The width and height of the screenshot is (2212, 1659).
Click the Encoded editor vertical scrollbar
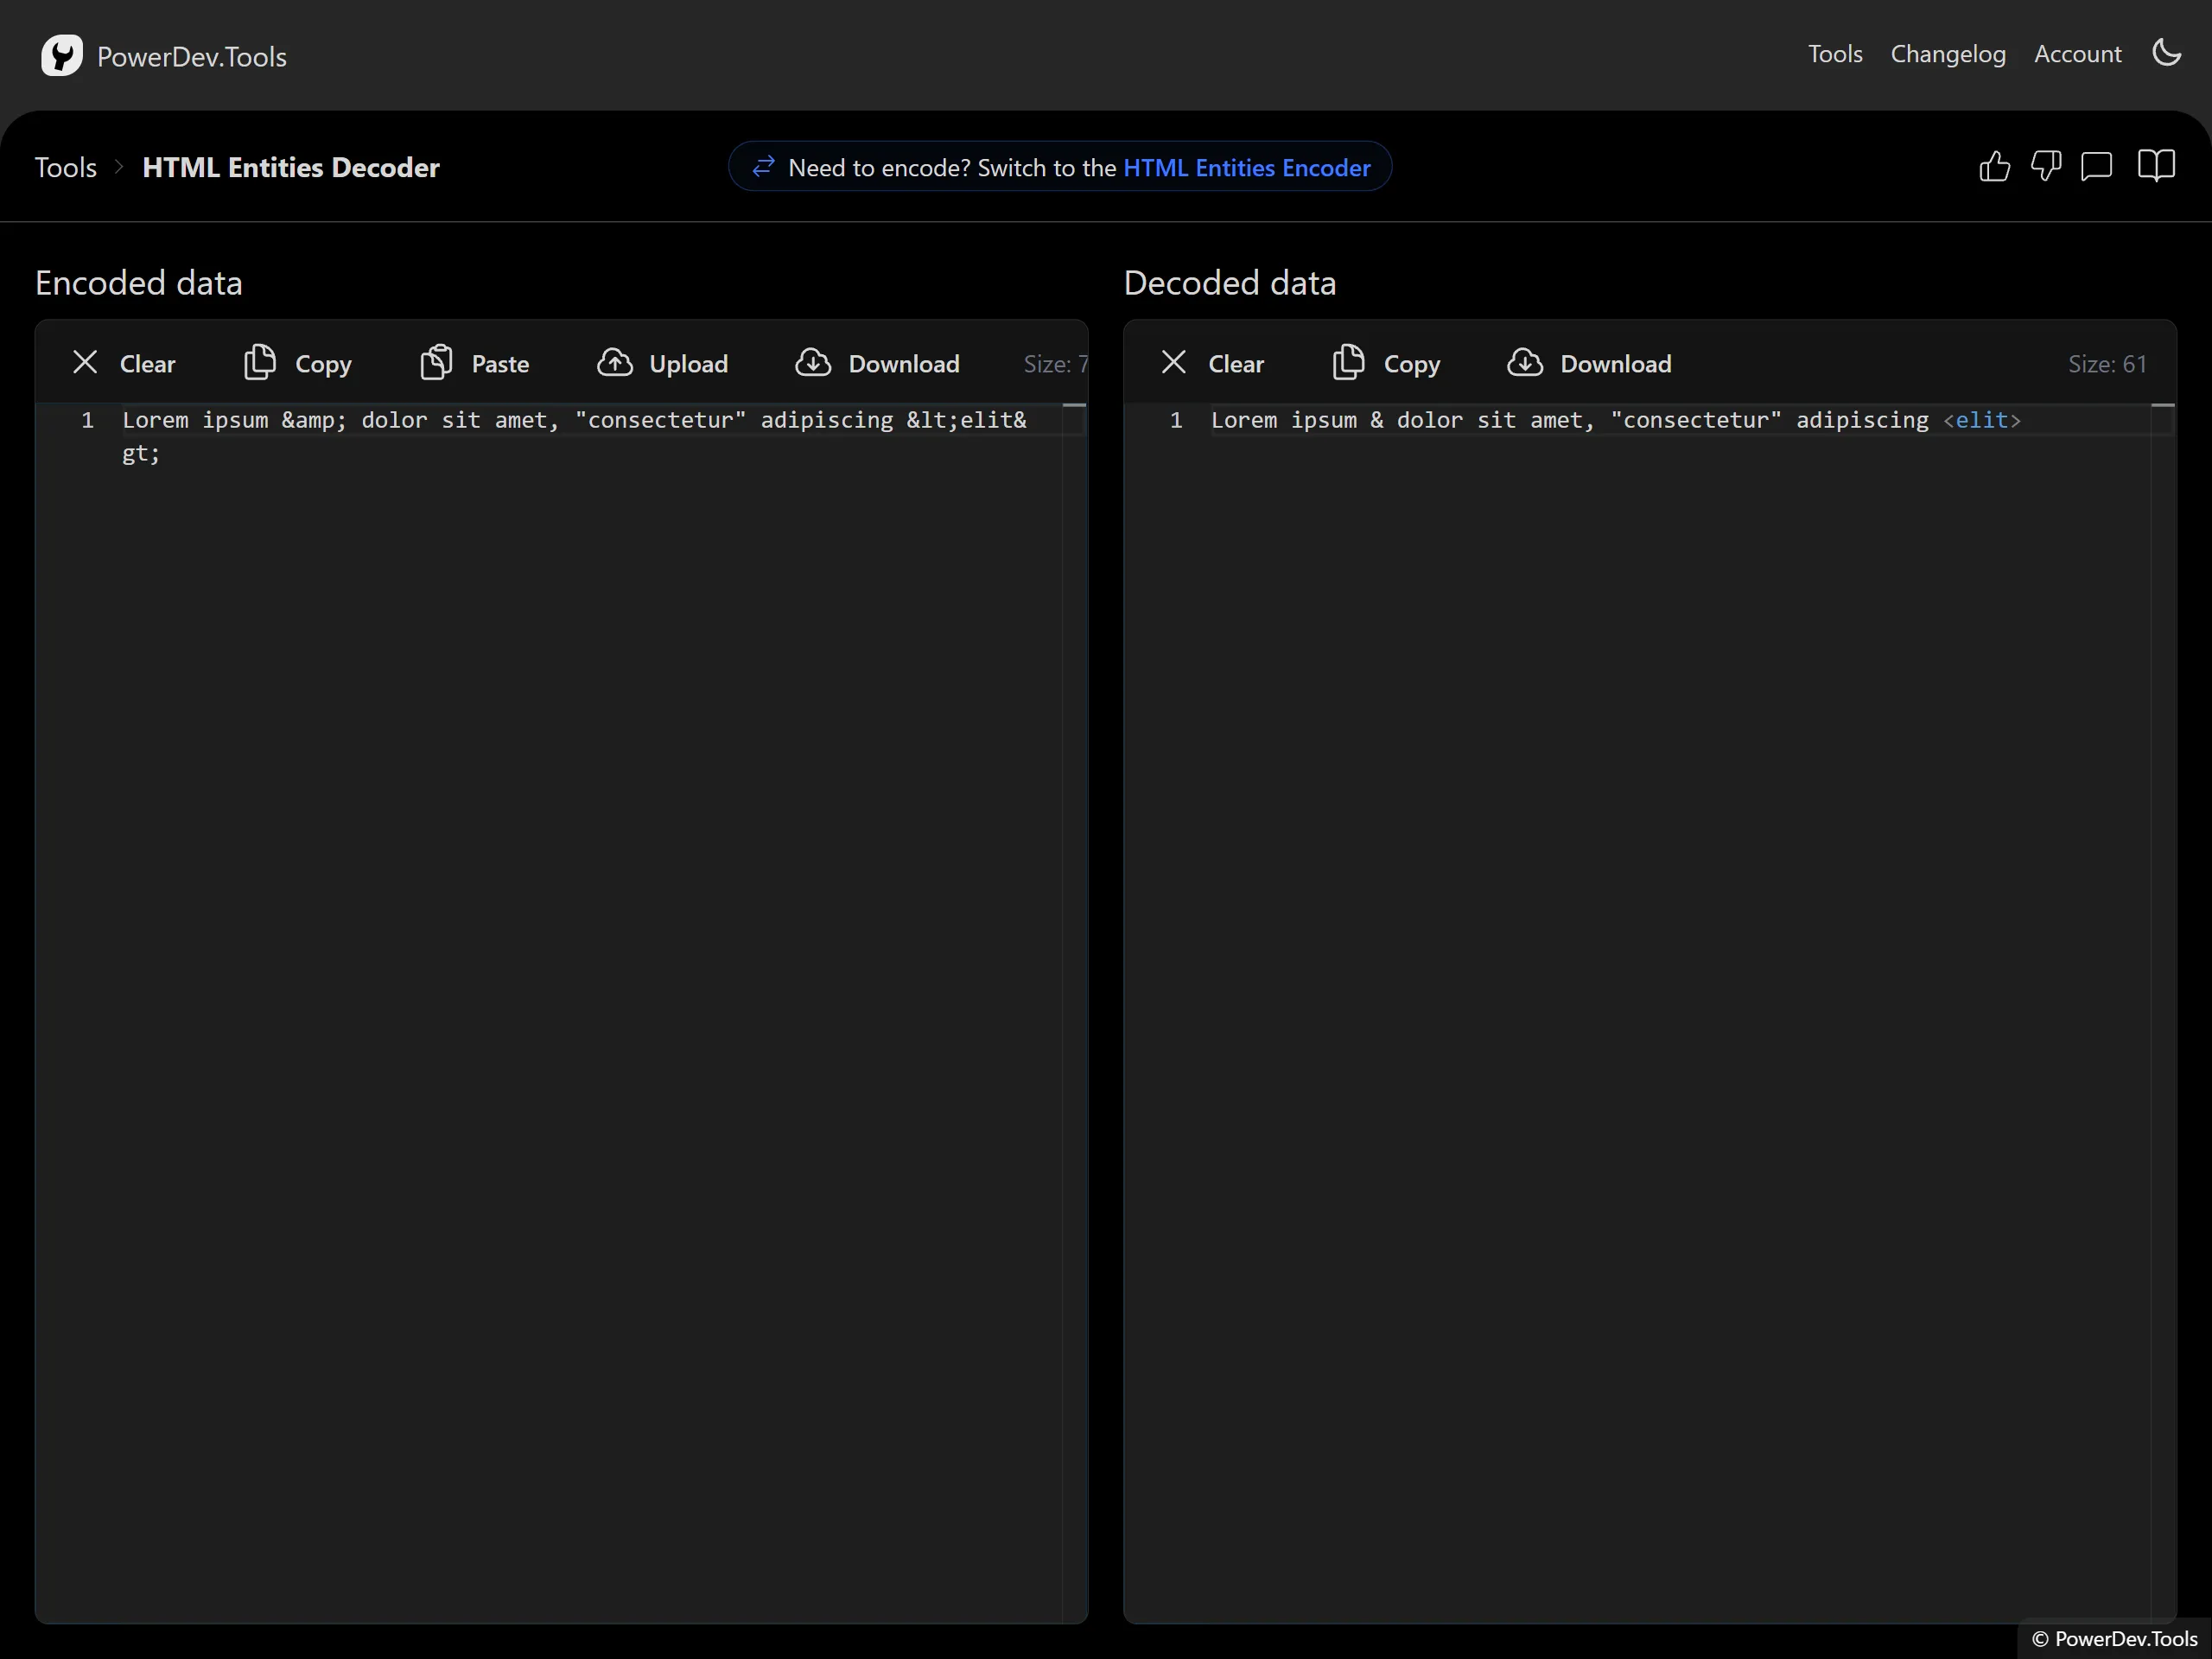pyautogui.click(x=1074, y=1012)
